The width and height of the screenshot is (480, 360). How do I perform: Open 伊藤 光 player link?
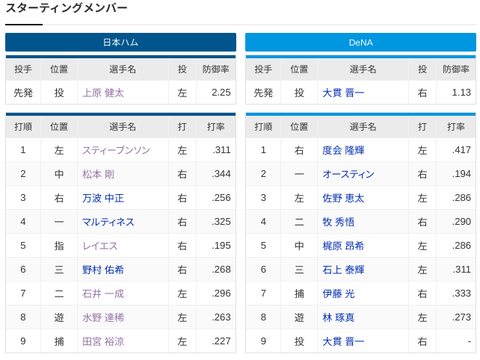pyautogui.click(x=338, y=294)
